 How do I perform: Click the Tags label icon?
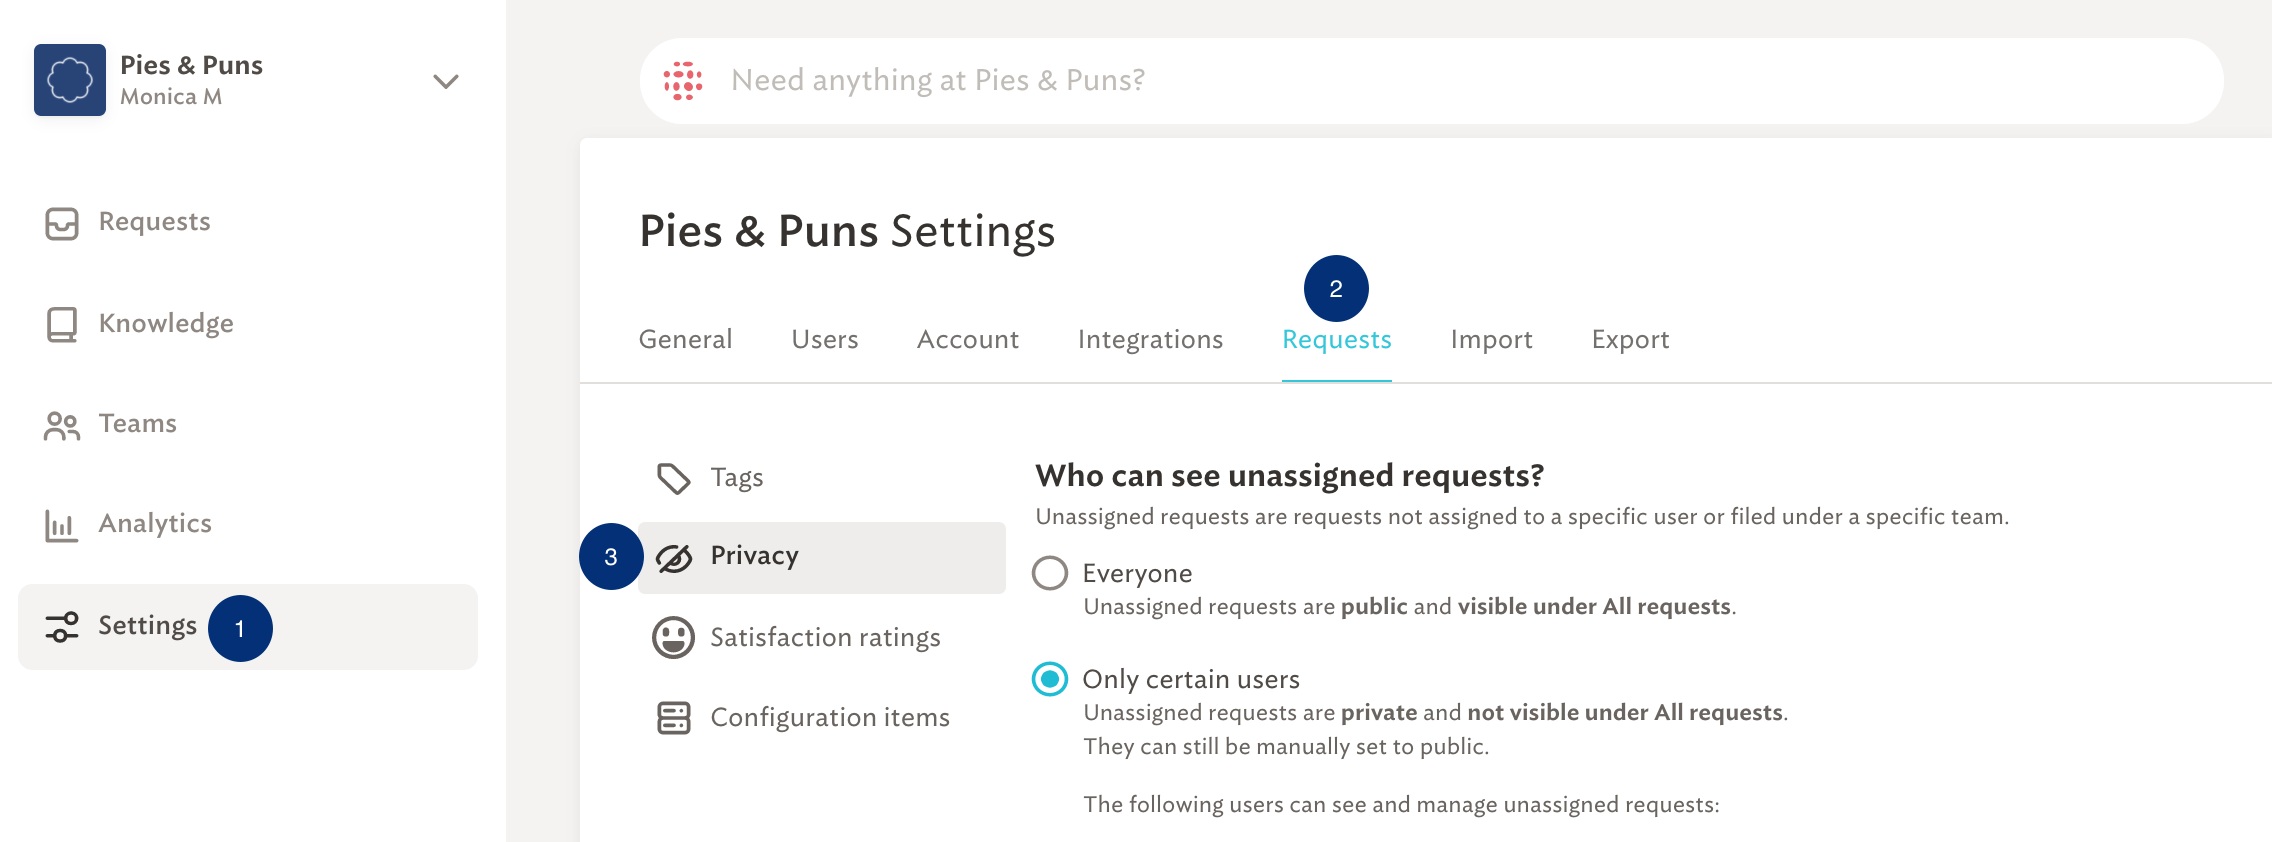coord(674,479)
